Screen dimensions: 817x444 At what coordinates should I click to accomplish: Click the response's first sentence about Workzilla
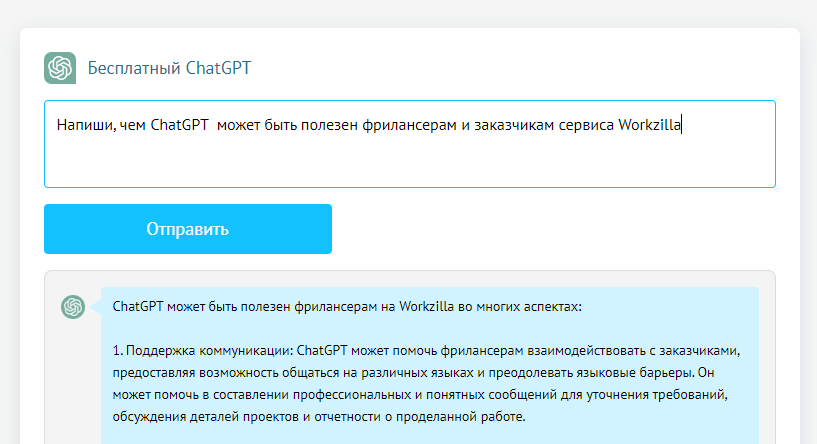[x=346, y=307]
